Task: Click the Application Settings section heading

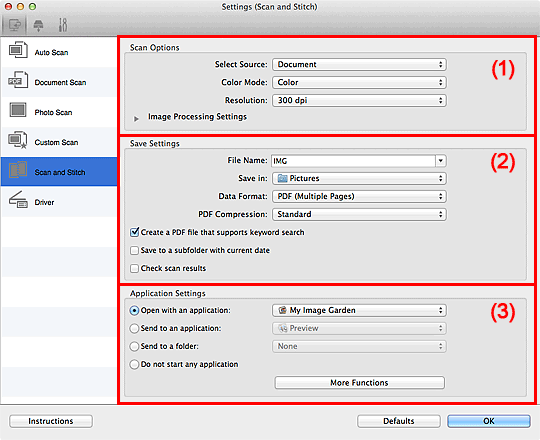Action: (x=168, y=293)
